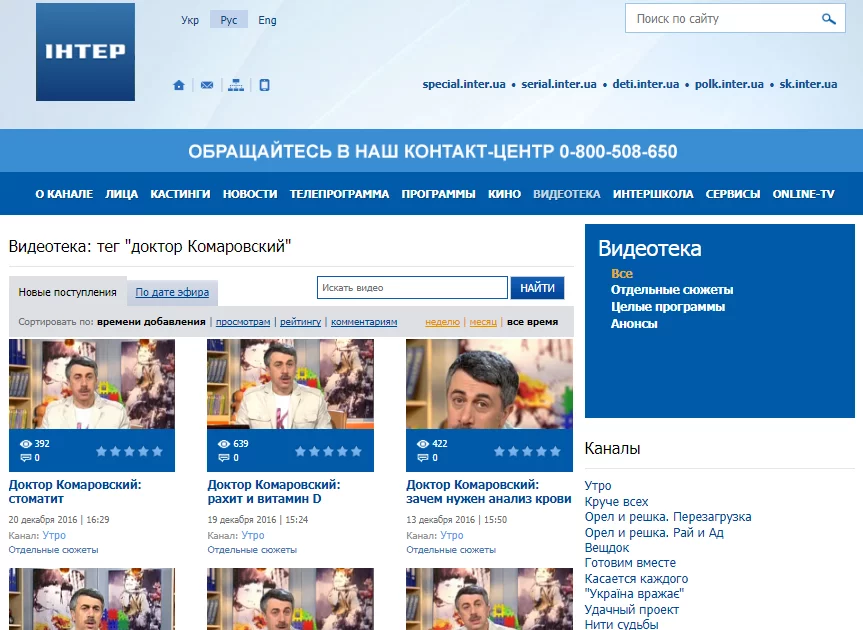Screen dimensions: 863x630
Task: Visit serial.inter.ua link
Action: 559,84
